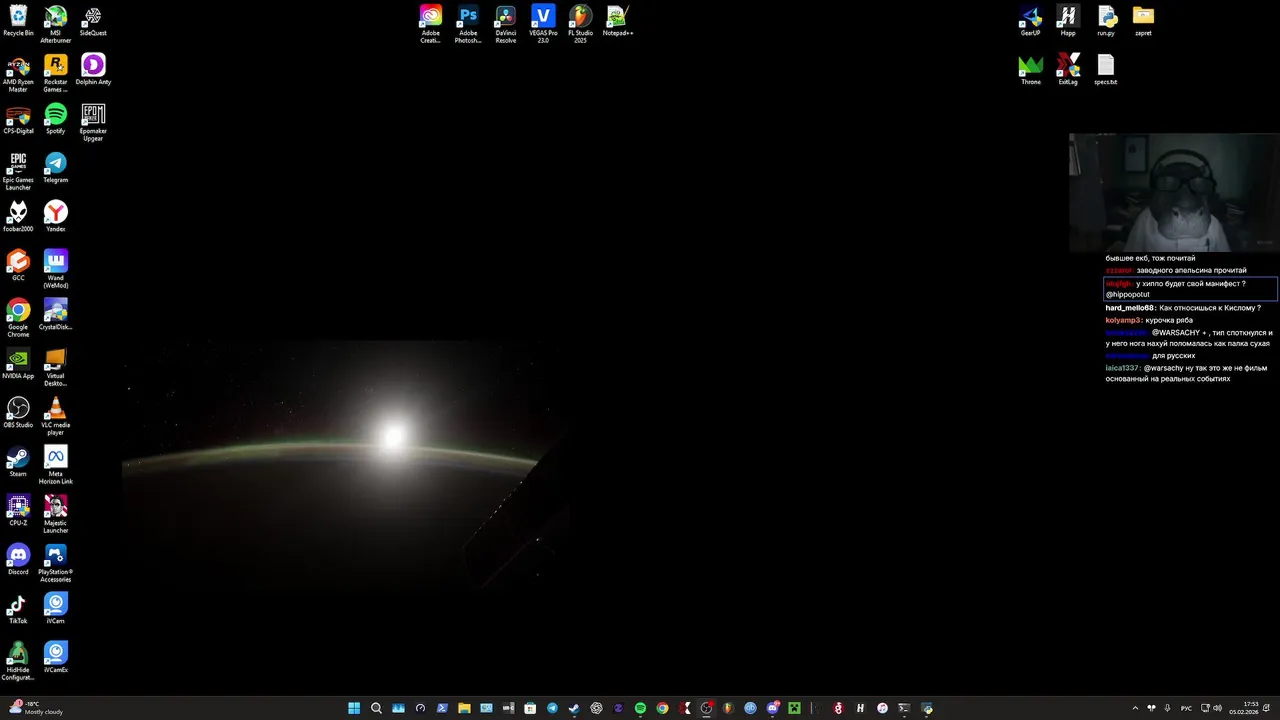The height and width of the screenshot is (720, 1280).
Task: Select the Epomaker Upgear icon
Action: pos(93,123)
